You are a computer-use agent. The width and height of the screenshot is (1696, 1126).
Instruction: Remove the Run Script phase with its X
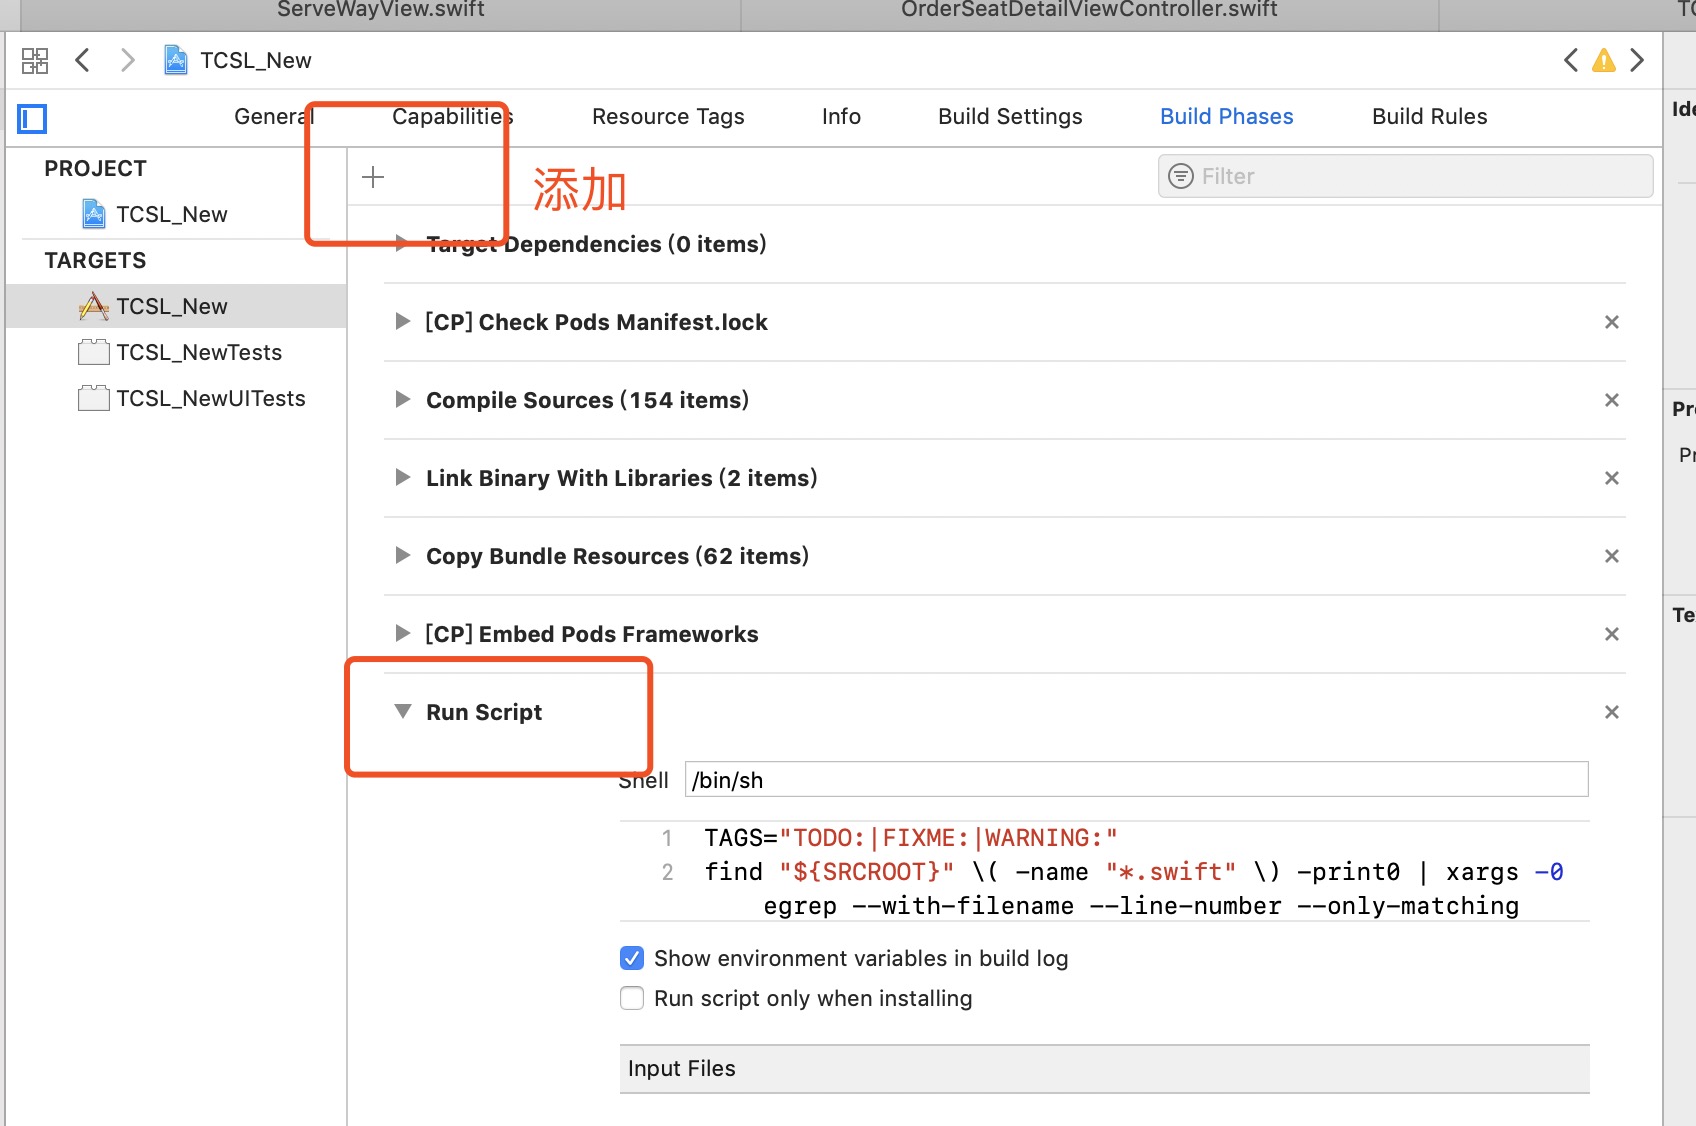click(x=1612, y=712)
